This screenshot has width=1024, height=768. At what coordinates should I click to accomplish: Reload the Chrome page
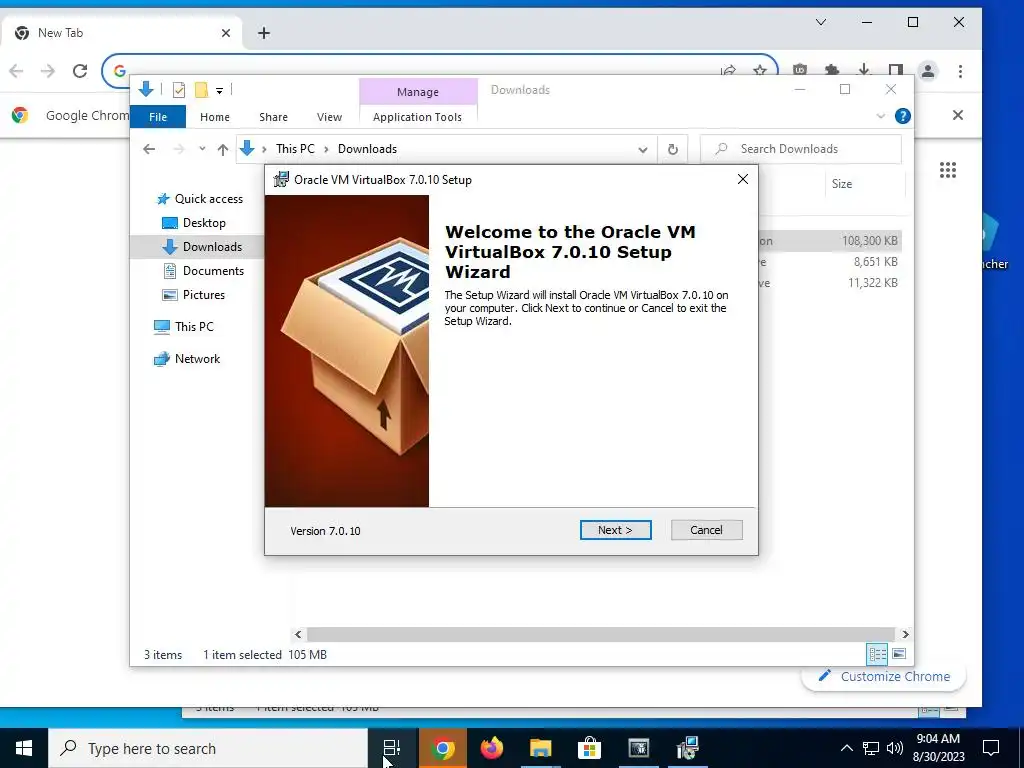coord(80,71)
